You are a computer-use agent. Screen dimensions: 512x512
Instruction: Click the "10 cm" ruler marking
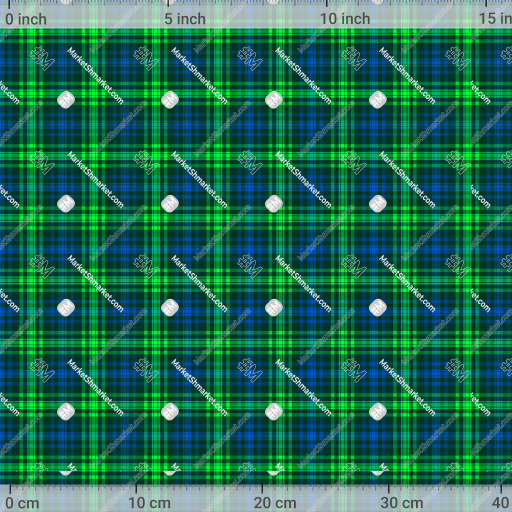click(149, 503)
